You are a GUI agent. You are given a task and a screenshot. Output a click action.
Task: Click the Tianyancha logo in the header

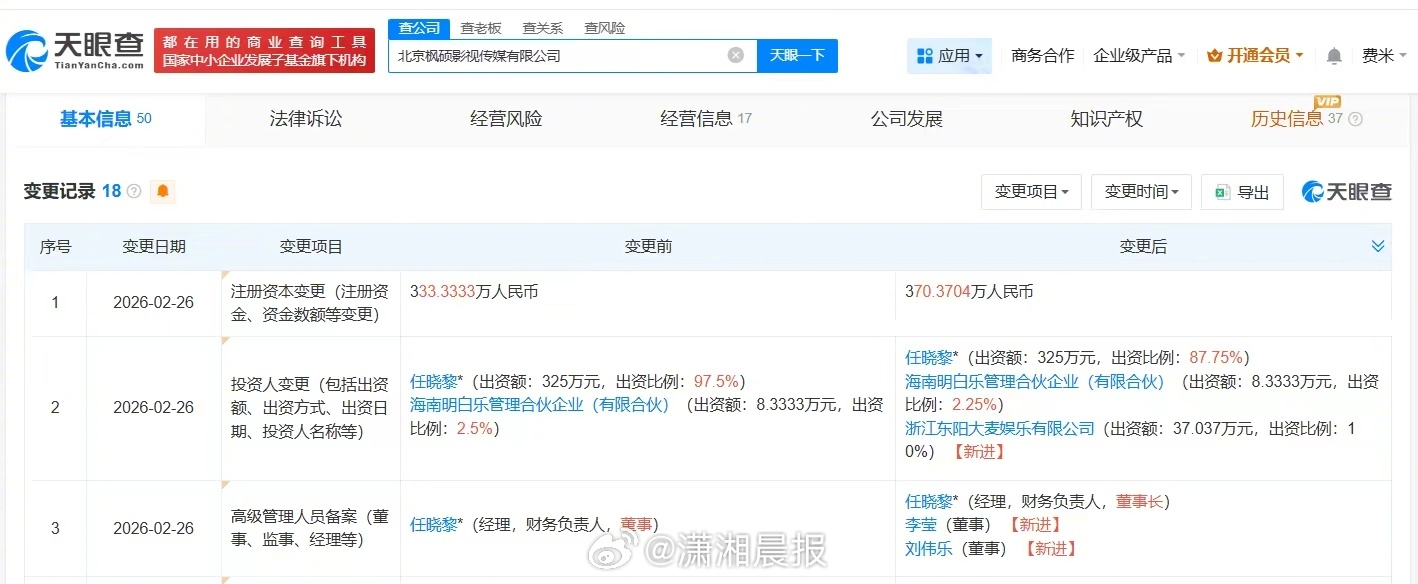point(74,49)
